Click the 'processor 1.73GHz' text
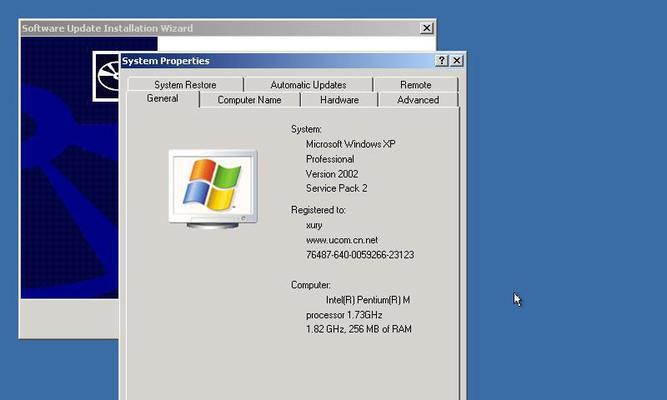This screenshot has width=667, height=400. tap(344, 315)
